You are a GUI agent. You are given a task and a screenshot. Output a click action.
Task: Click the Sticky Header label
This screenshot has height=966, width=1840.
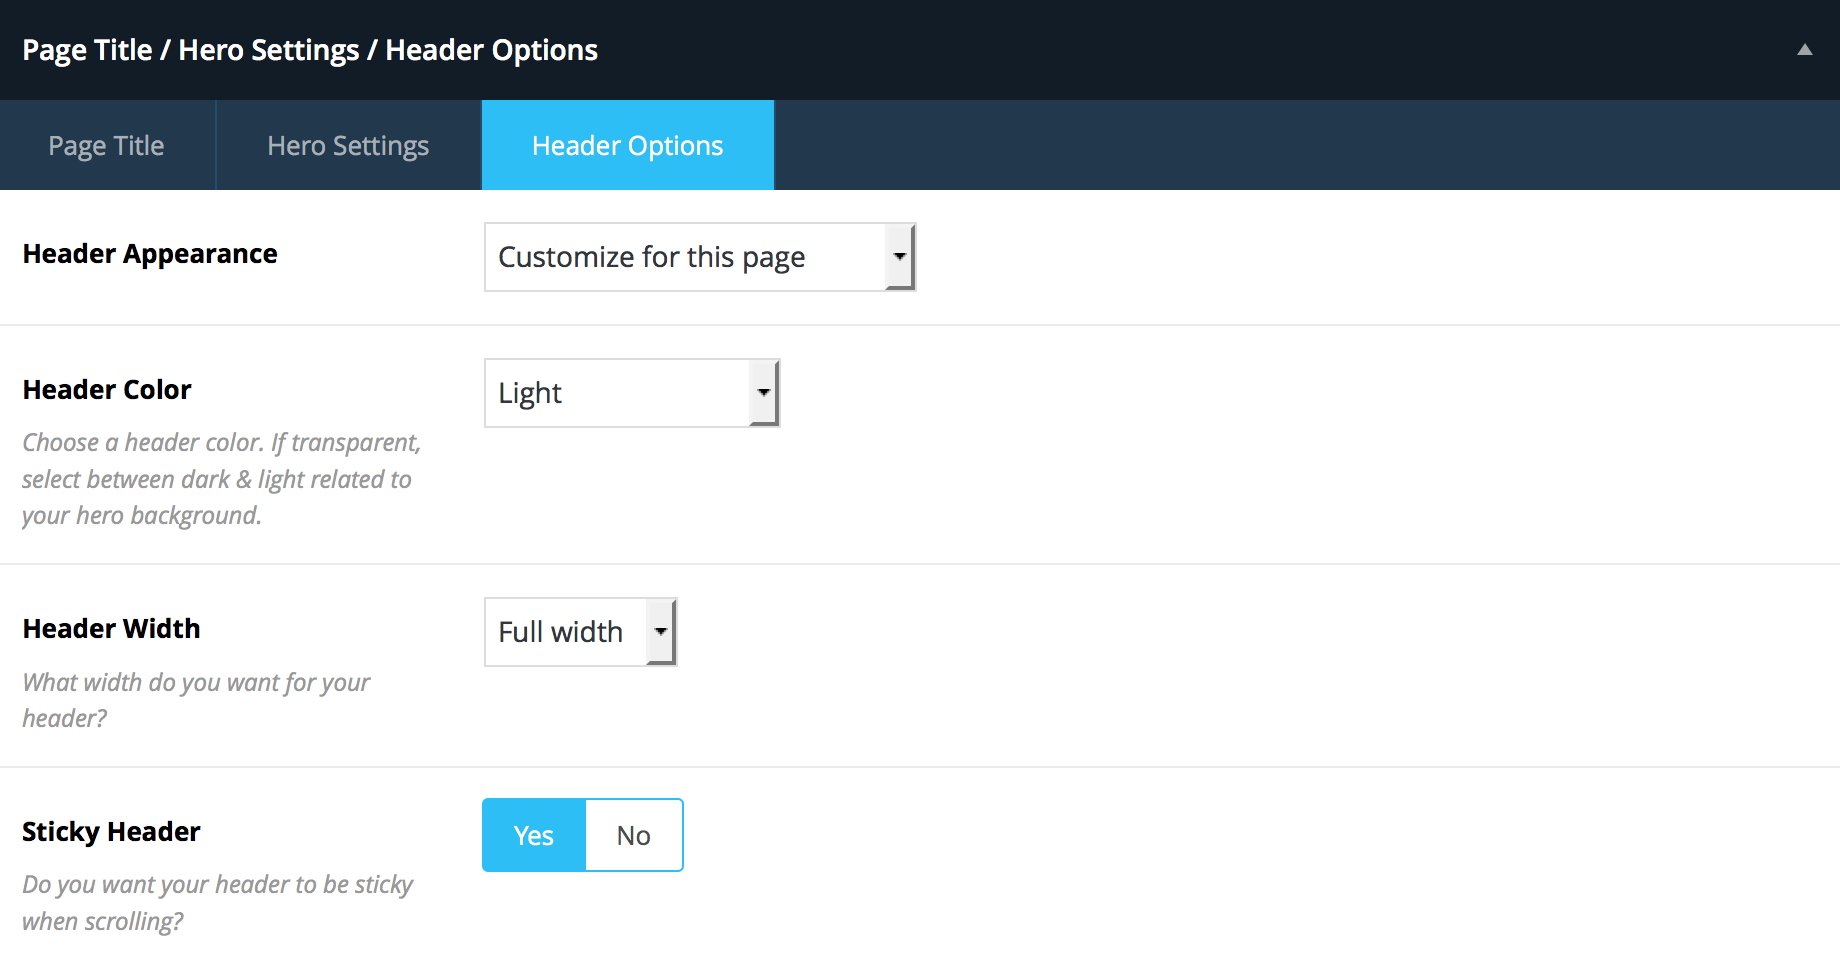click(x=111, y=832)
